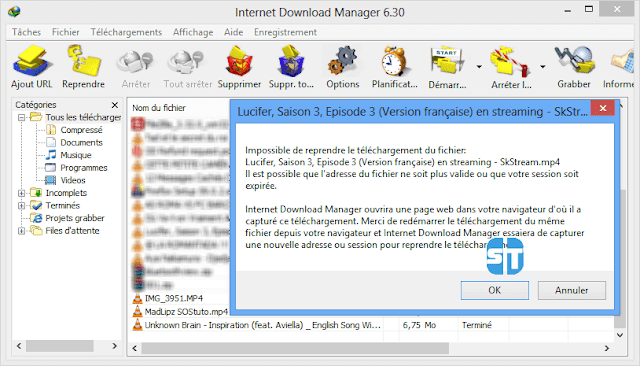Select the Programmes category
The height and width of the screenshot is (366, 640).
pos(84,168)
